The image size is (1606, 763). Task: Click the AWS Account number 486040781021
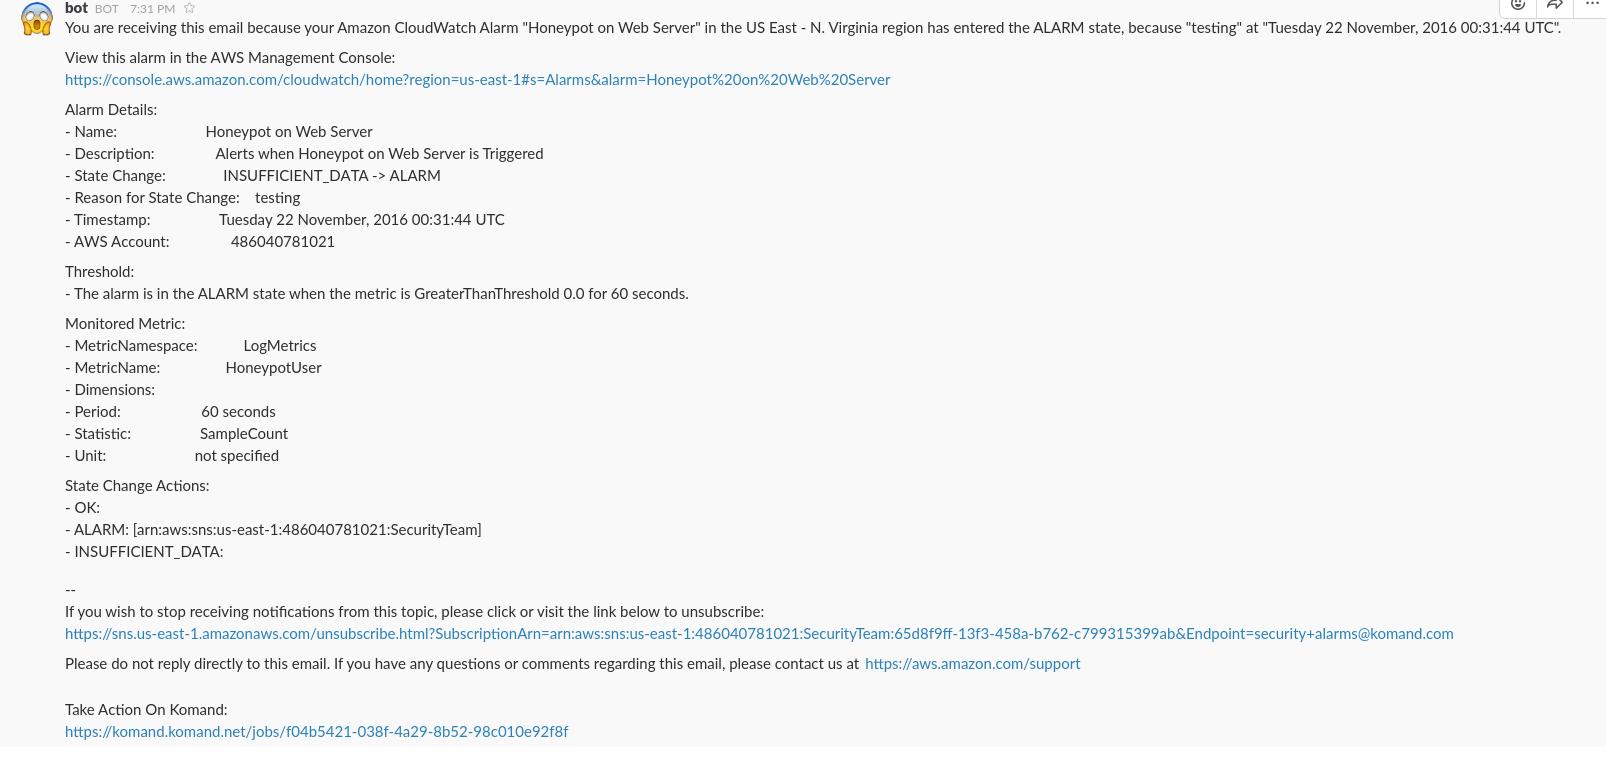coord(283,242)
